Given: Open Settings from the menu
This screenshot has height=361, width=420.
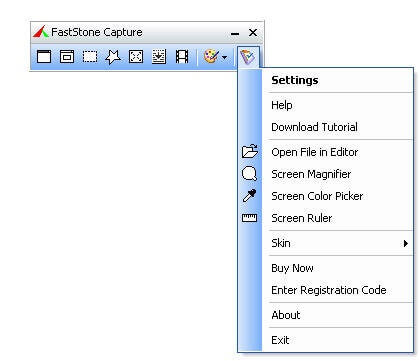Looking at the screenshot, I should (x=338, y=80).
